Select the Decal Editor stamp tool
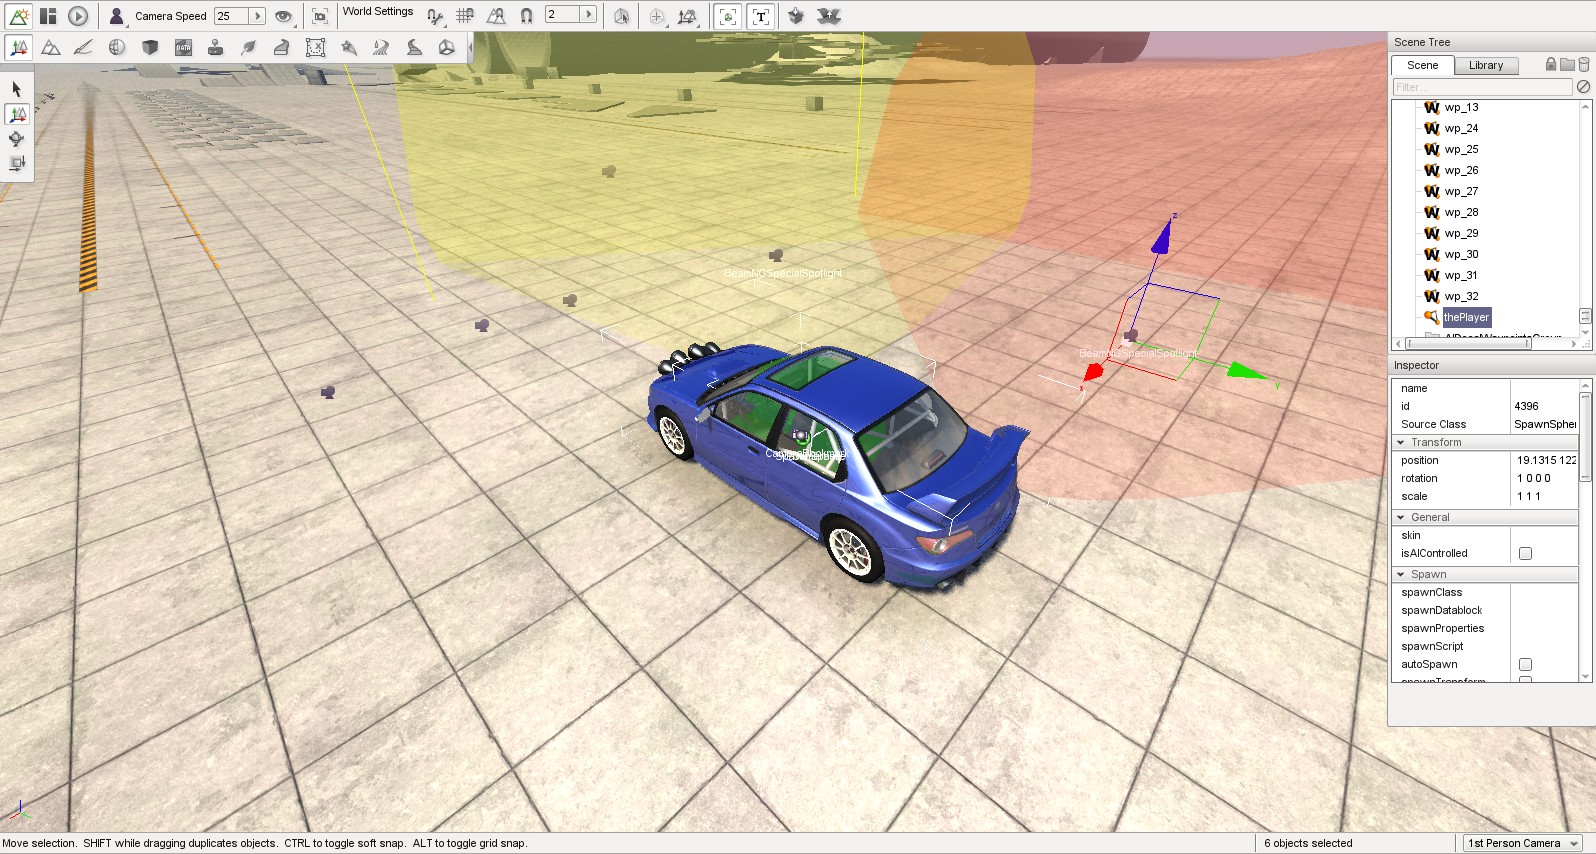Screen dimensions: 1596x854 point(216,47)
